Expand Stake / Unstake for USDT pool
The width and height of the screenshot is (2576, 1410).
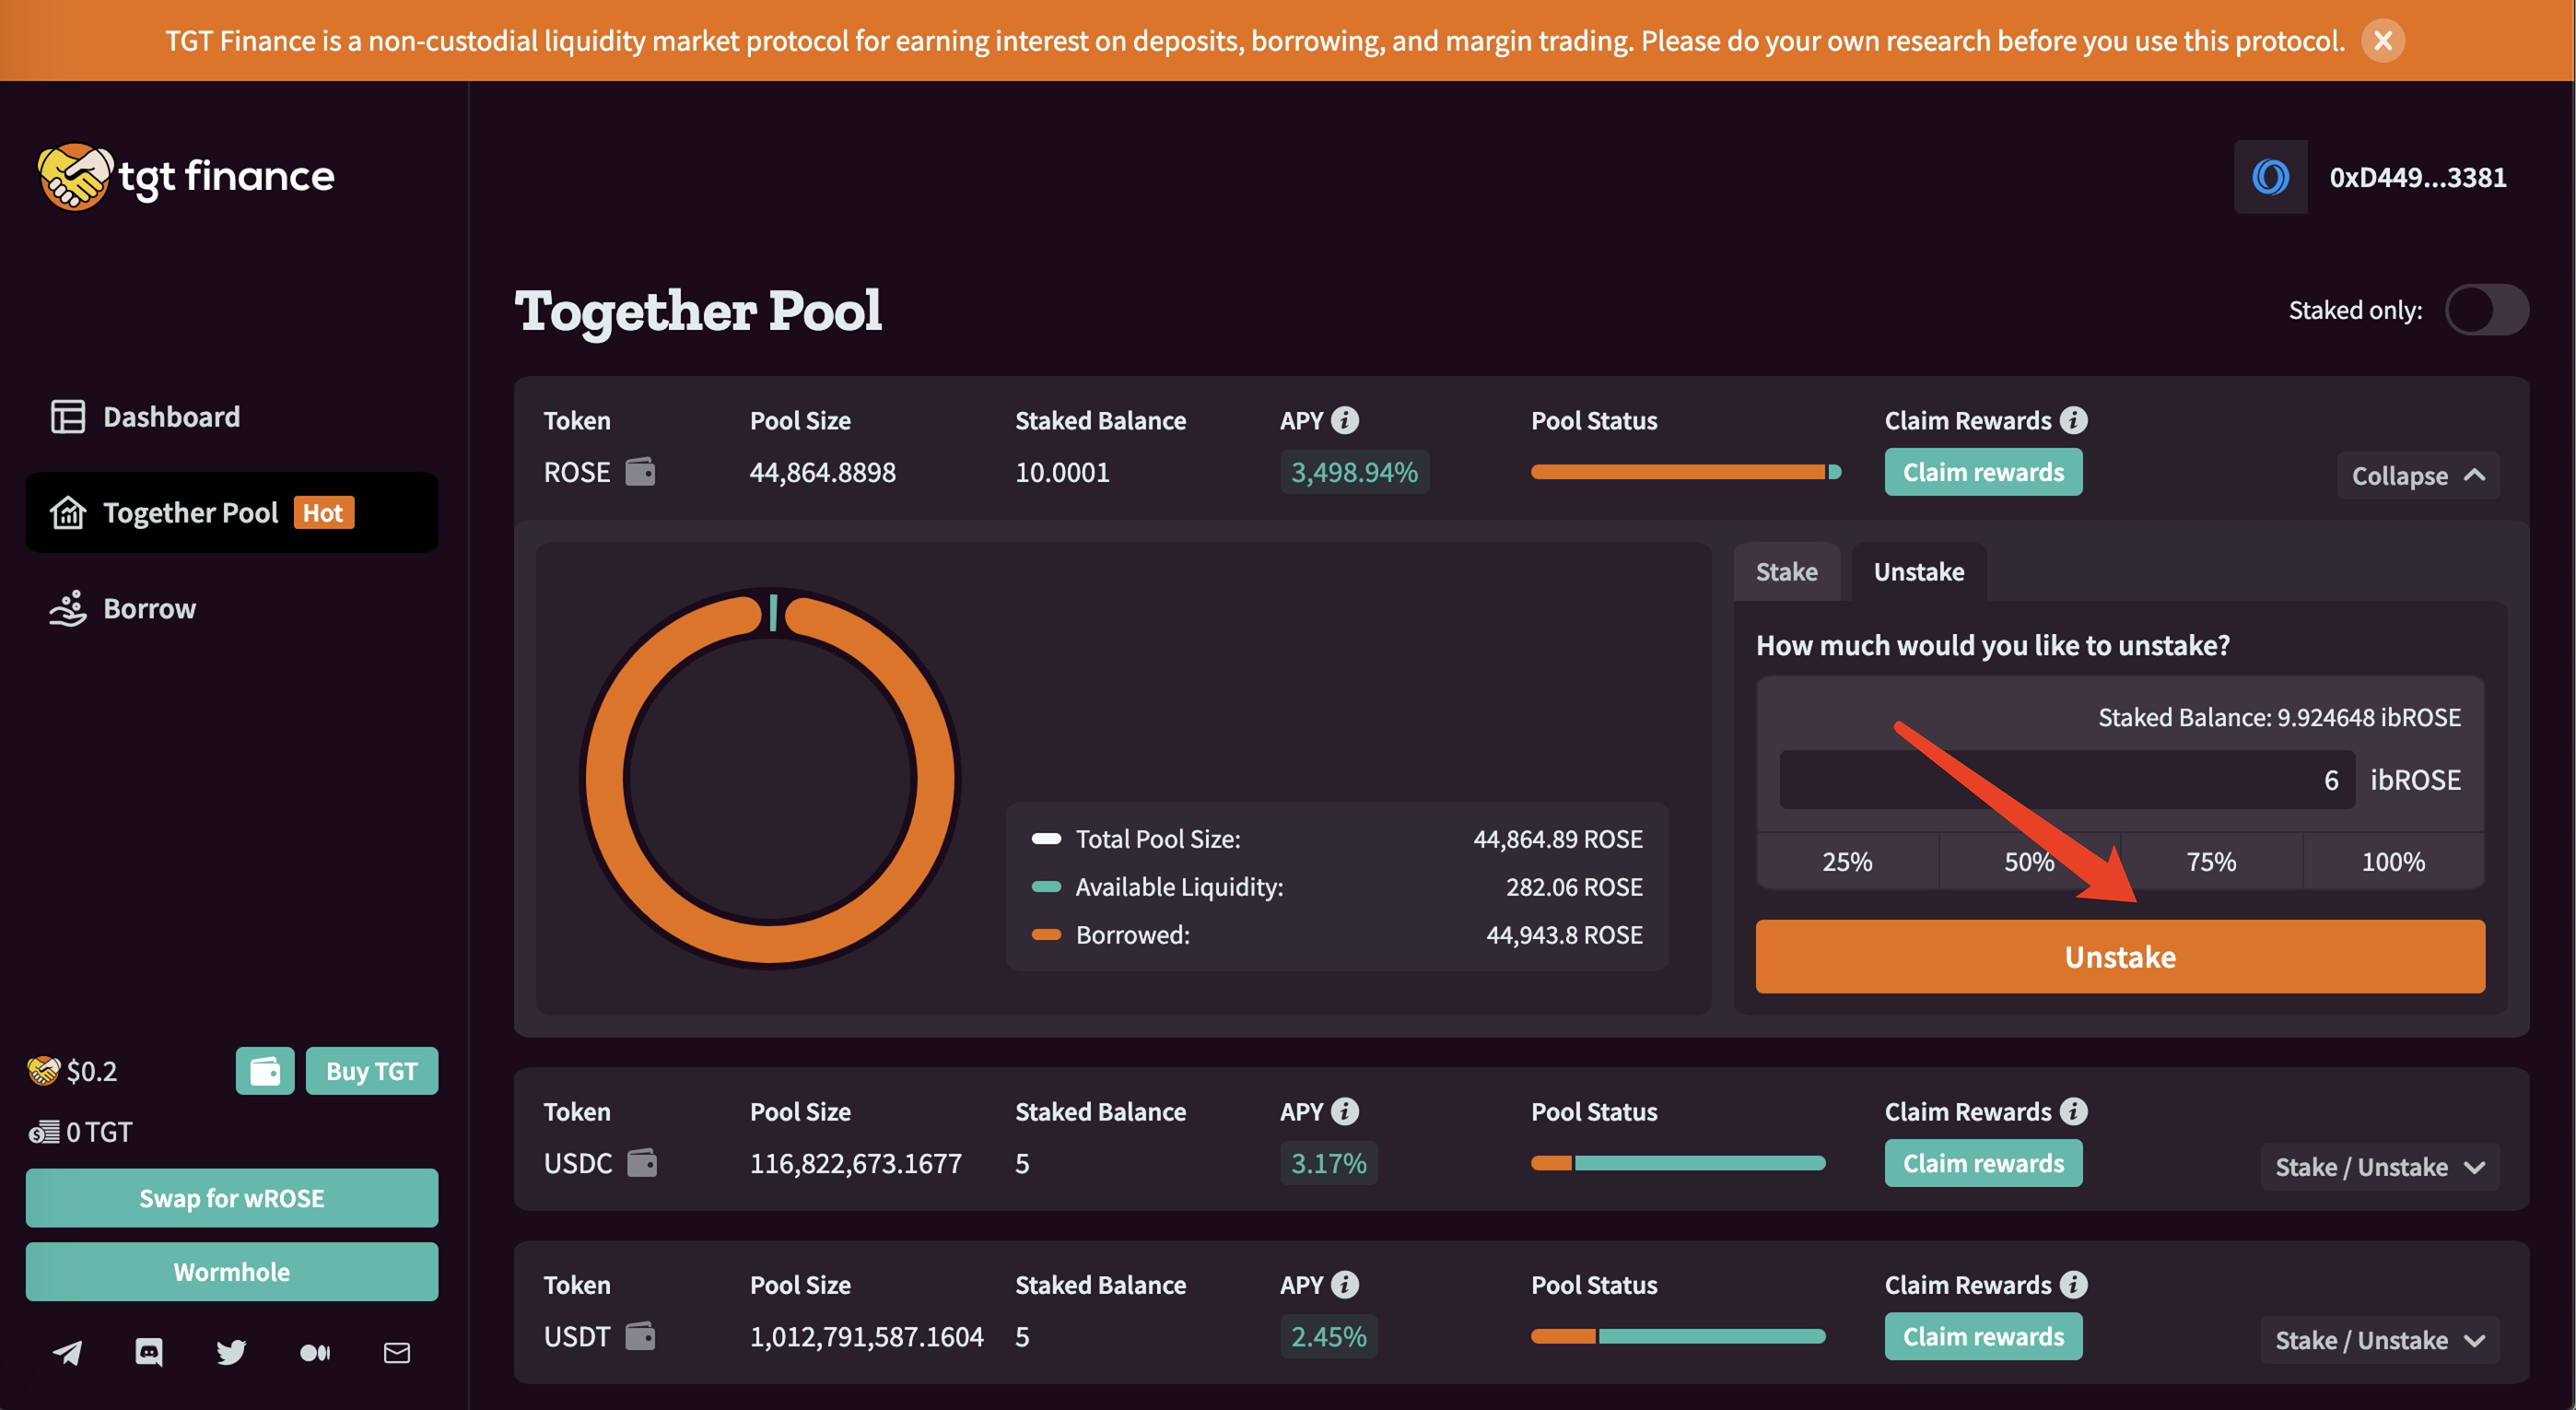(x=2379, y=1339)
